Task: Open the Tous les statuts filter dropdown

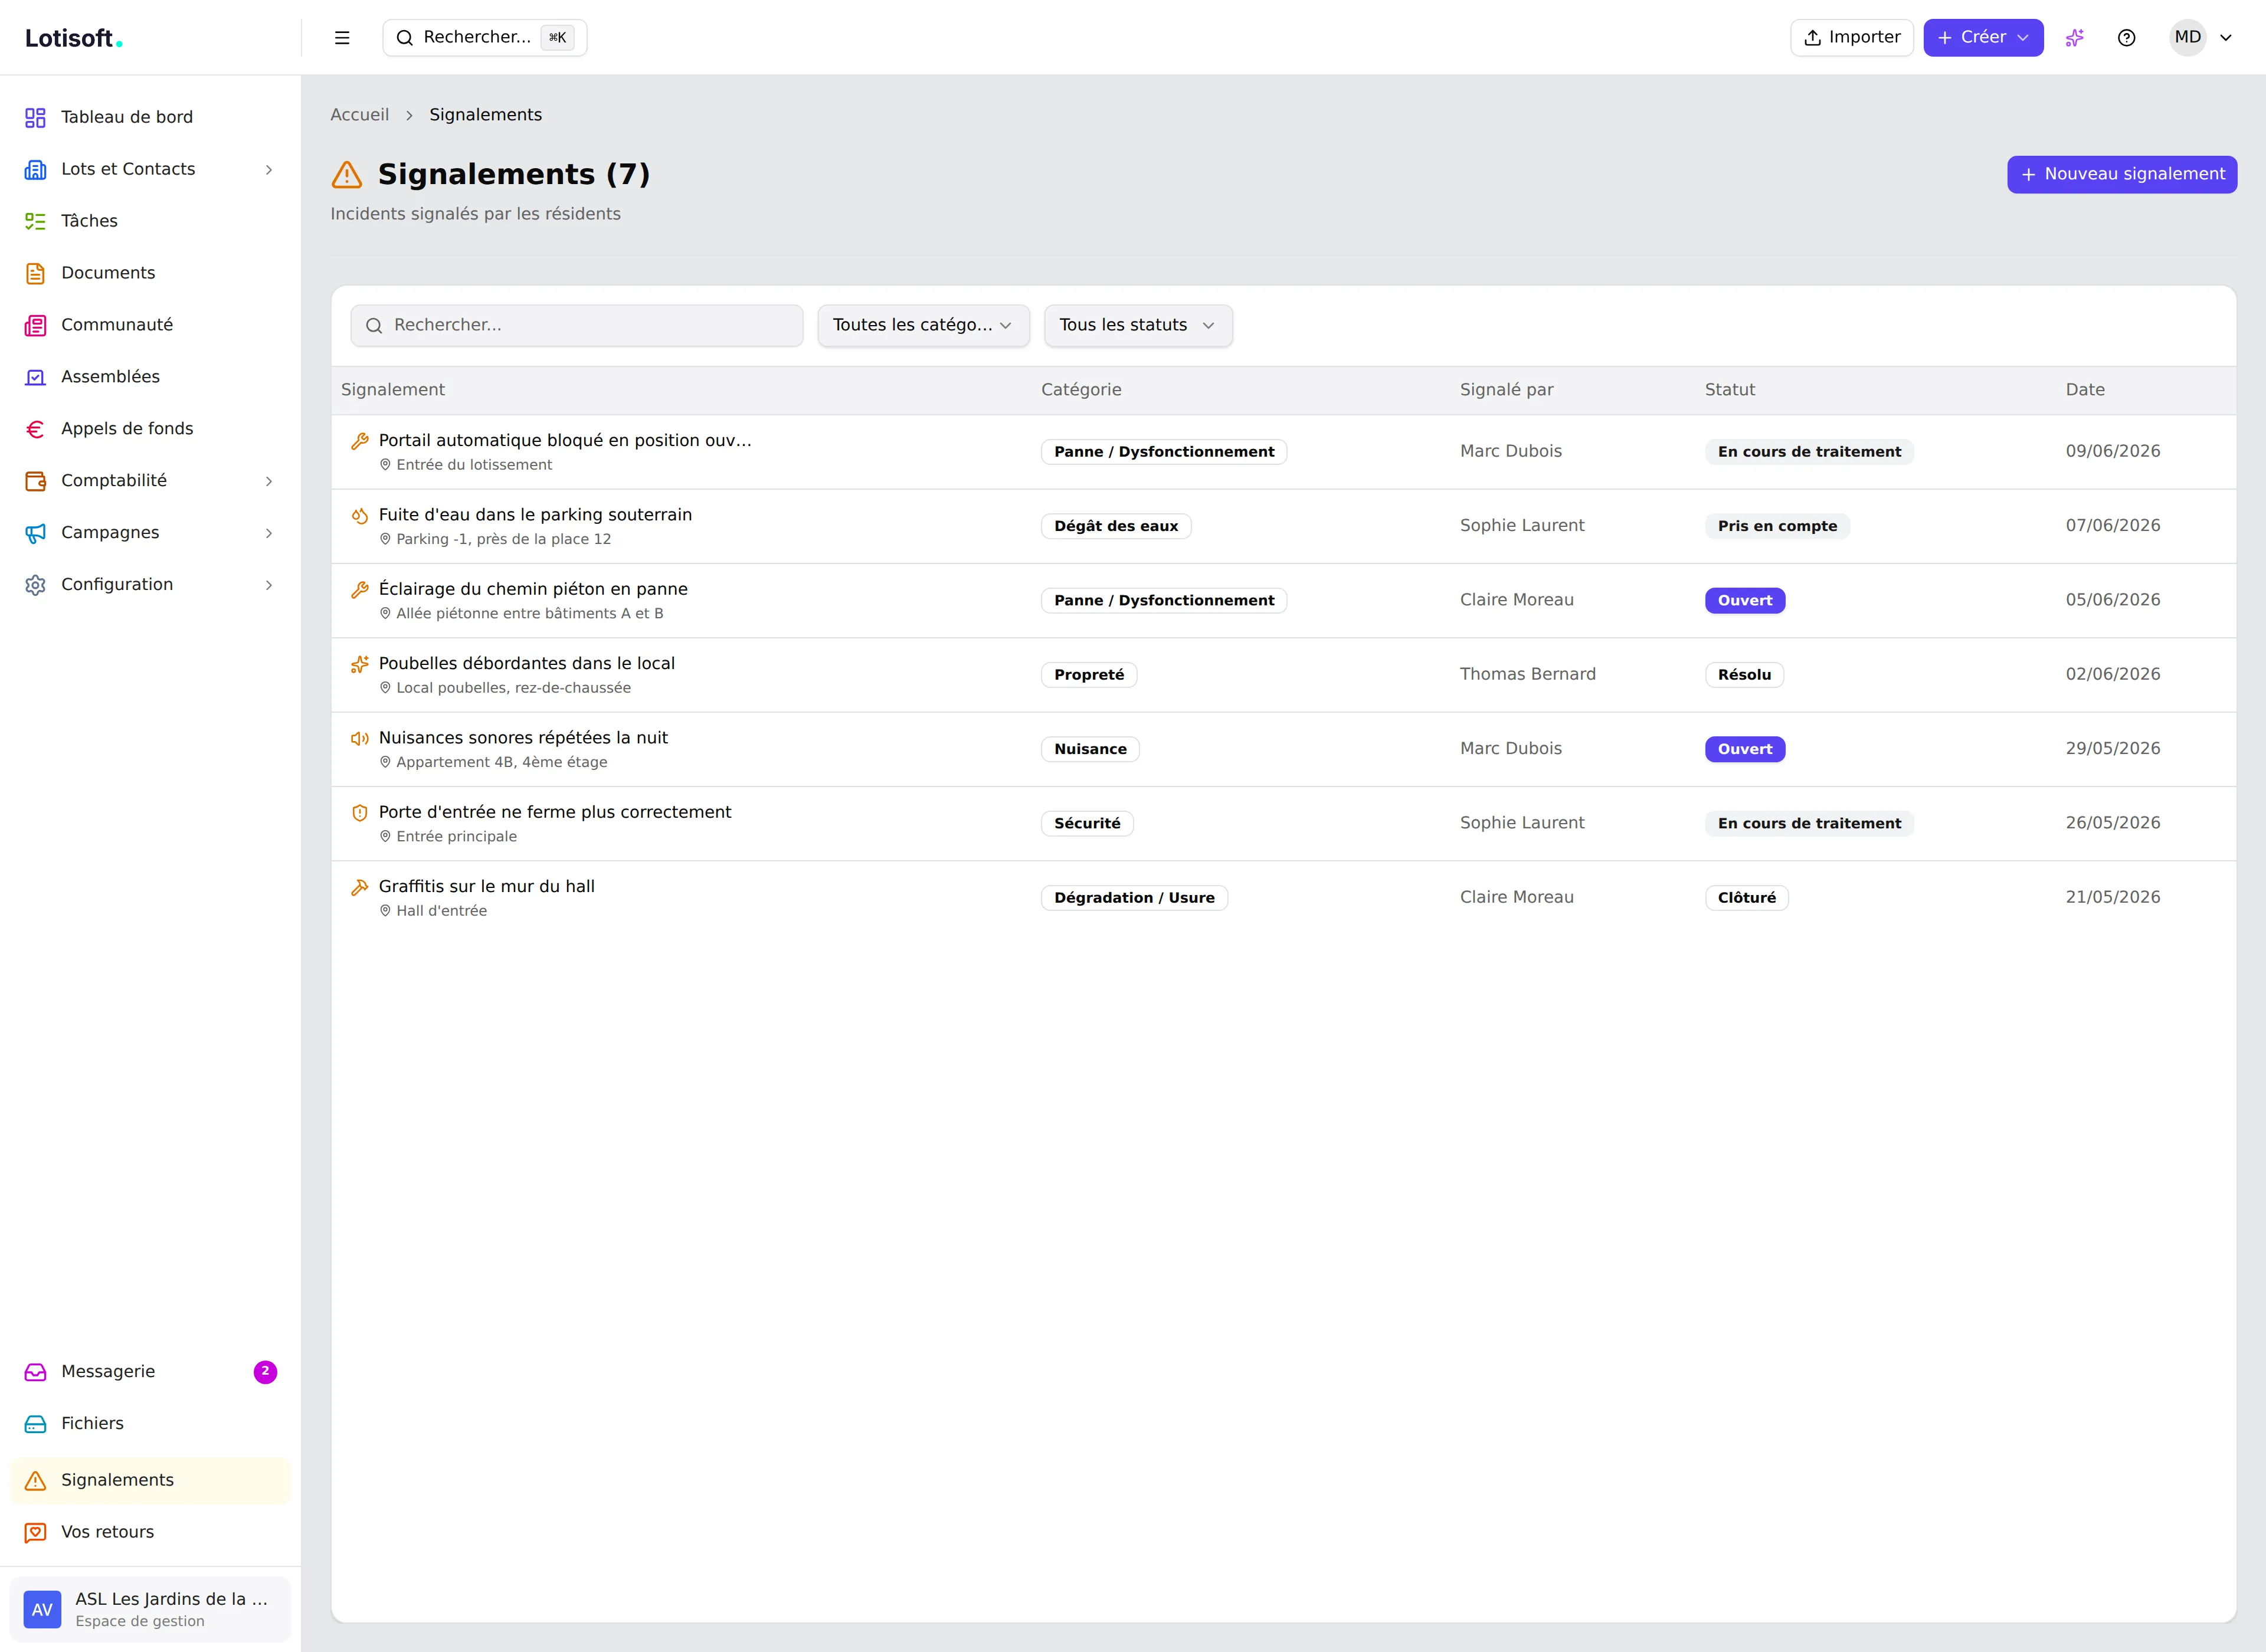Action: coord(1138,326)
